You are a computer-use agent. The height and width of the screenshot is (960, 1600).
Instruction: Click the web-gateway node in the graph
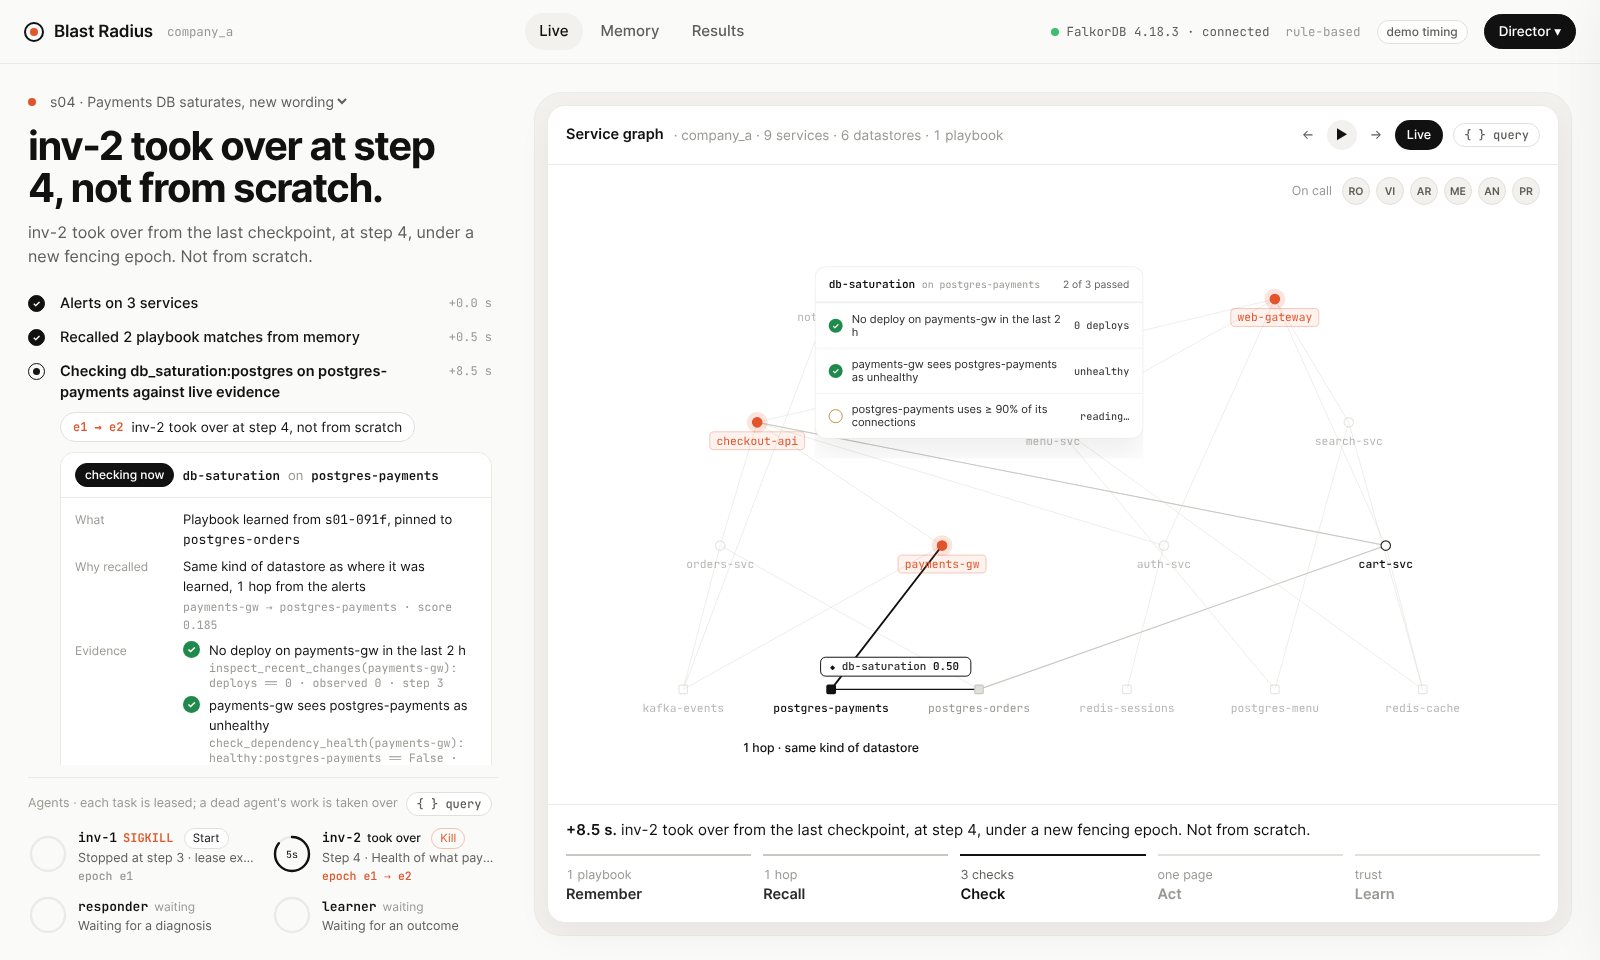click(1274, 299)
